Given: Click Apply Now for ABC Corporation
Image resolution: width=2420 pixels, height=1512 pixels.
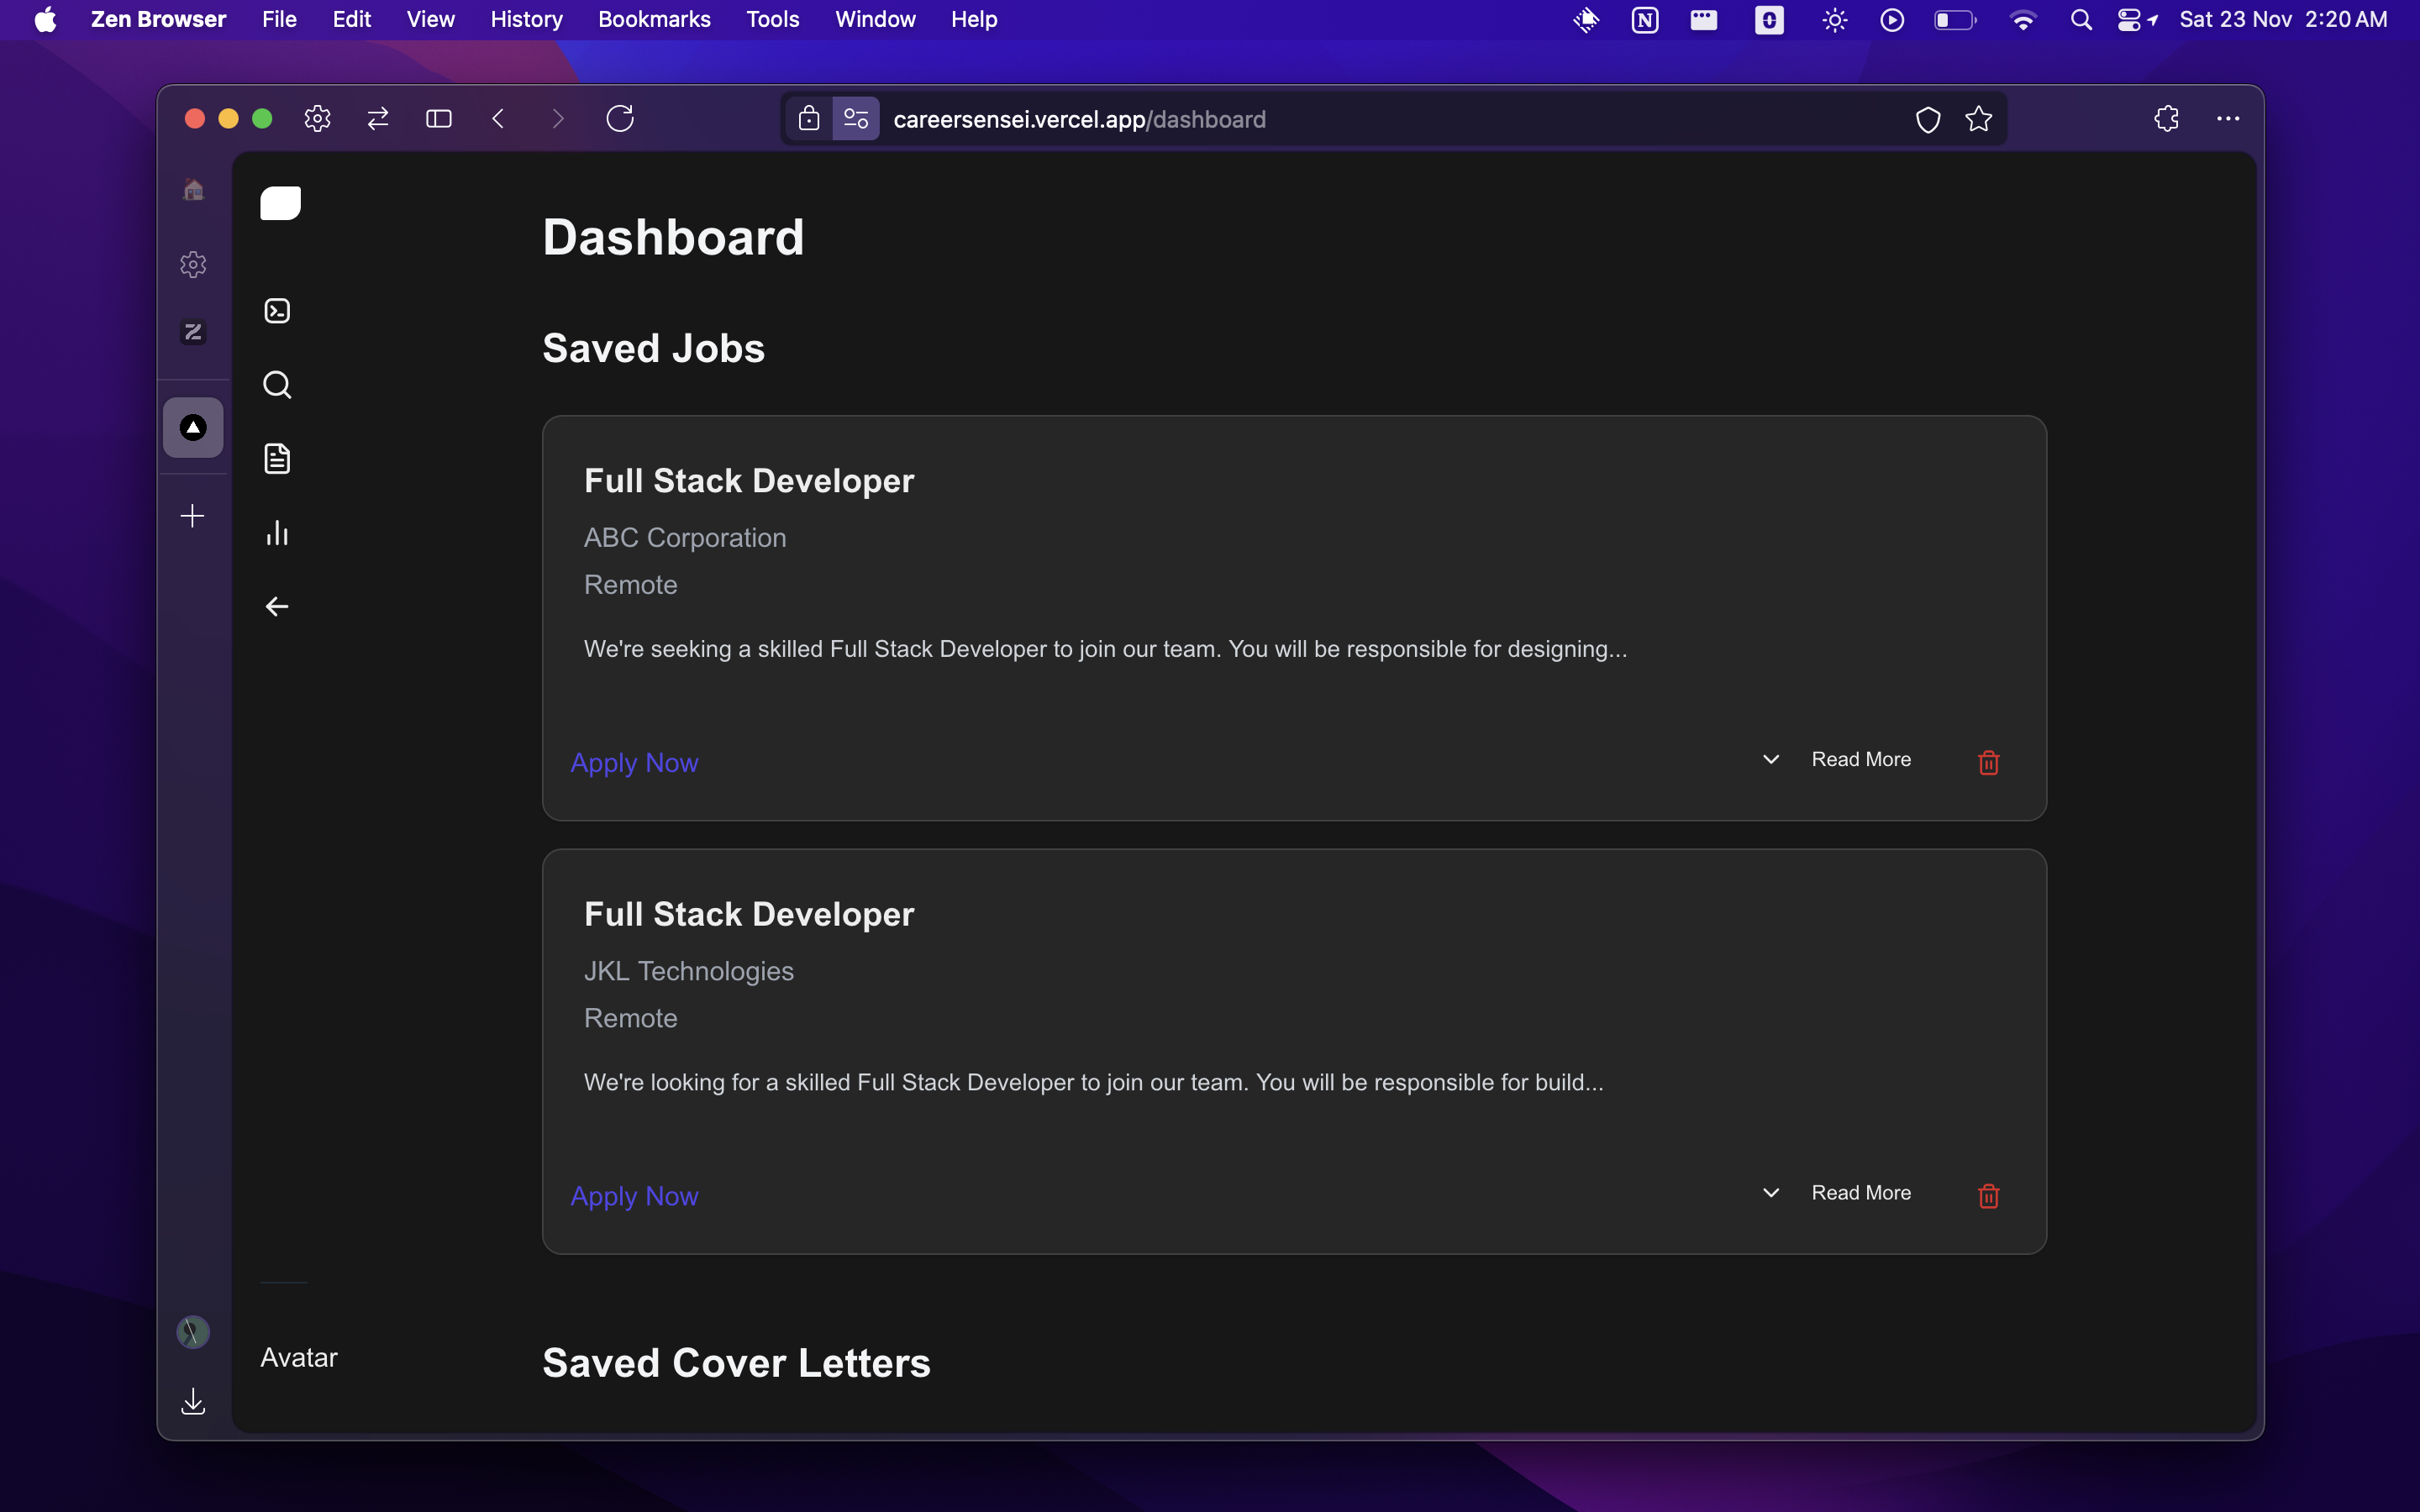Looking at the screenshot, I should pos(634,762).
